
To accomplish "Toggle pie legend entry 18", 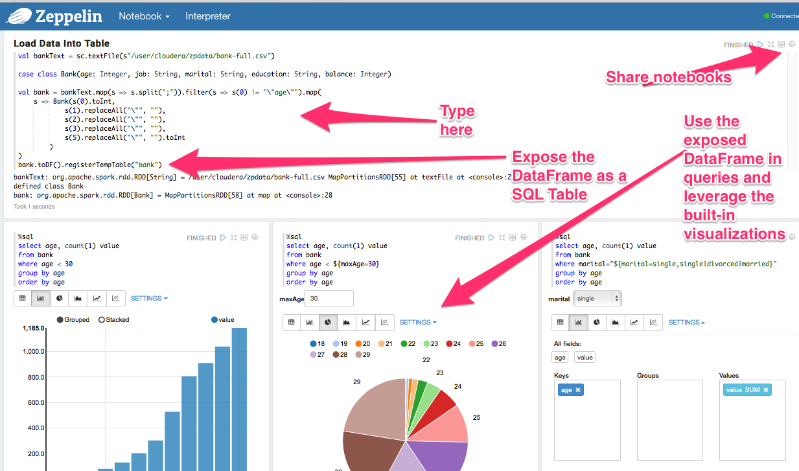I will point(317,344).
